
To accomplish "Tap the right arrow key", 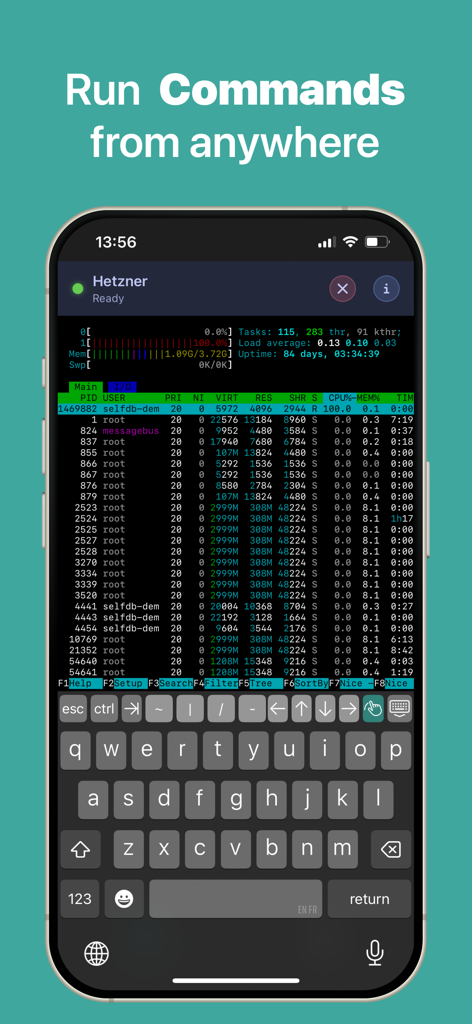I will [x=349, y=709].
